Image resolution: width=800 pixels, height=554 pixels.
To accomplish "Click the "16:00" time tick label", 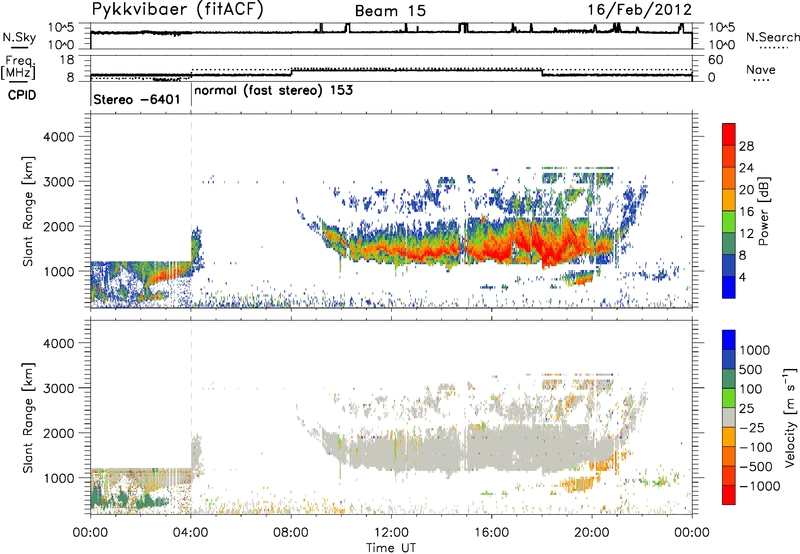I will click(491, 533).
